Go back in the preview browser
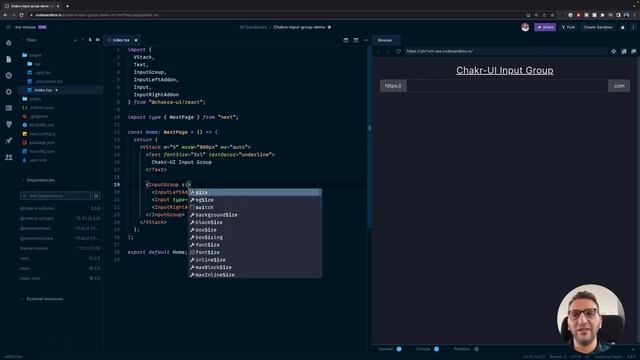The image size is (640, 360). coord(378,51)
